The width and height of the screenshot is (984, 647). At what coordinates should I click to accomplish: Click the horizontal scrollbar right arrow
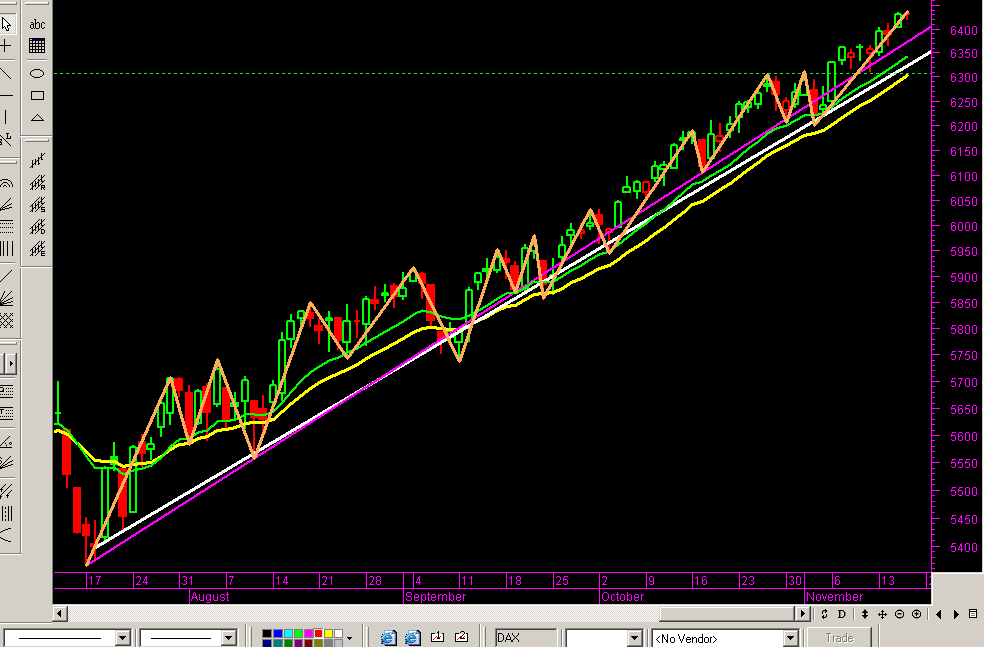(803, 613)
